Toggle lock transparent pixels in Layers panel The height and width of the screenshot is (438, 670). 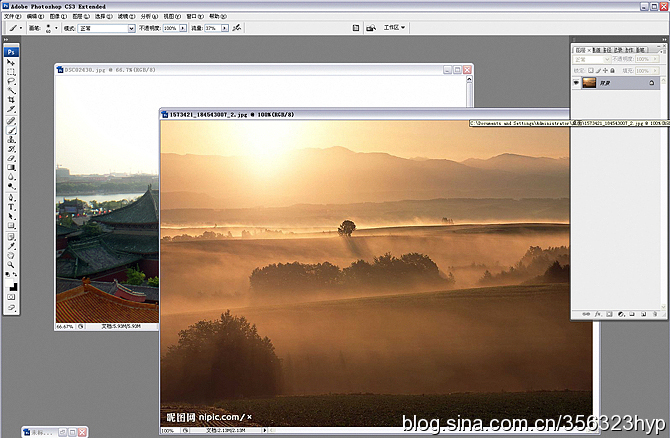[x=592, y=71]
